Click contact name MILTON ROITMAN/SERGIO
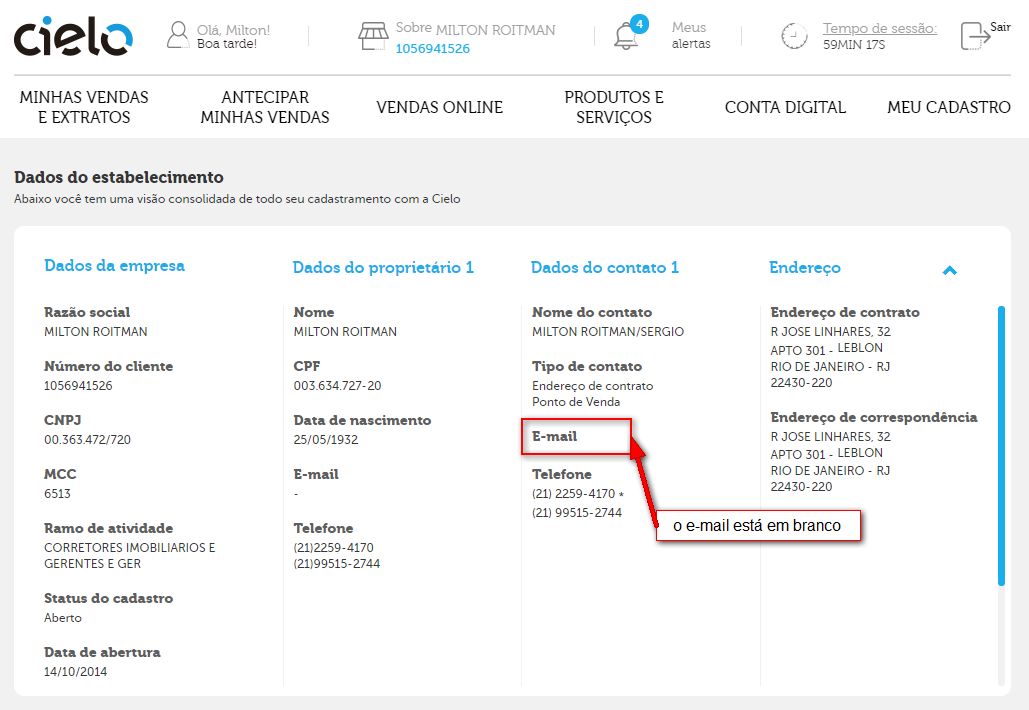 click(608, 332)
